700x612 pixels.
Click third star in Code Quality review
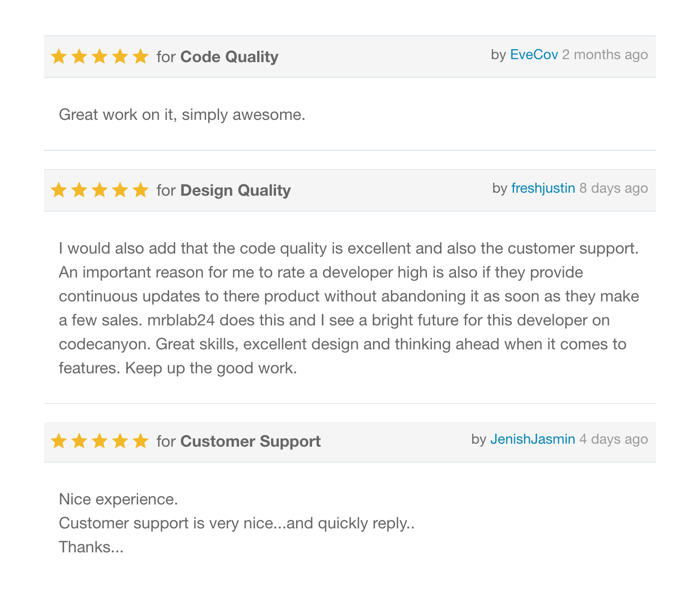(100, 57)
